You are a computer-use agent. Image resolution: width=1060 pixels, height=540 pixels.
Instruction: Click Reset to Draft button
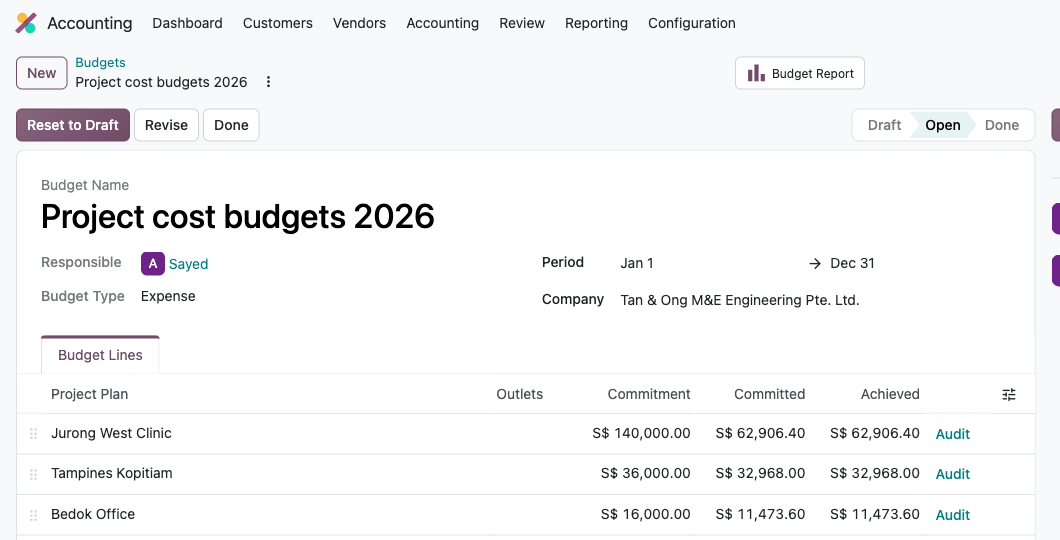73,125
